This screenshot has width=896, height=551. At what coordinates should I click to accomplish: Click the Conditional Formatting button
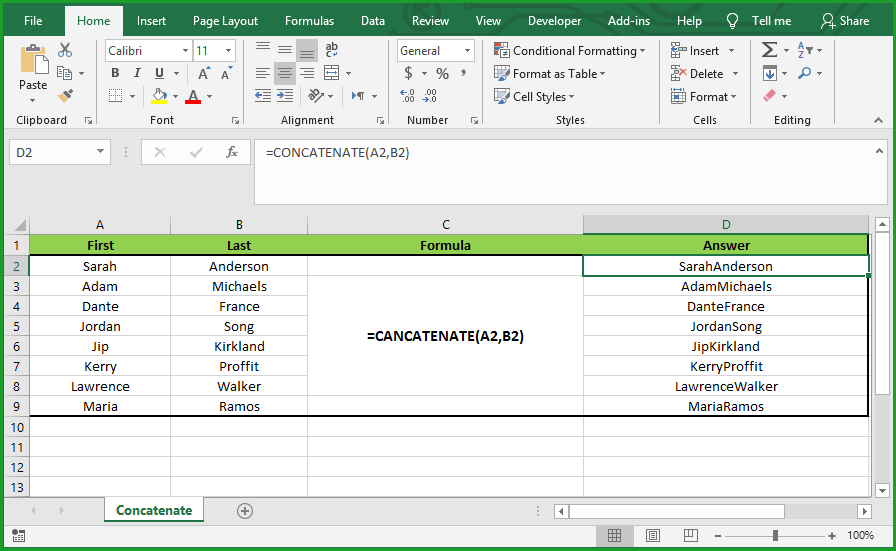point(570,51)
